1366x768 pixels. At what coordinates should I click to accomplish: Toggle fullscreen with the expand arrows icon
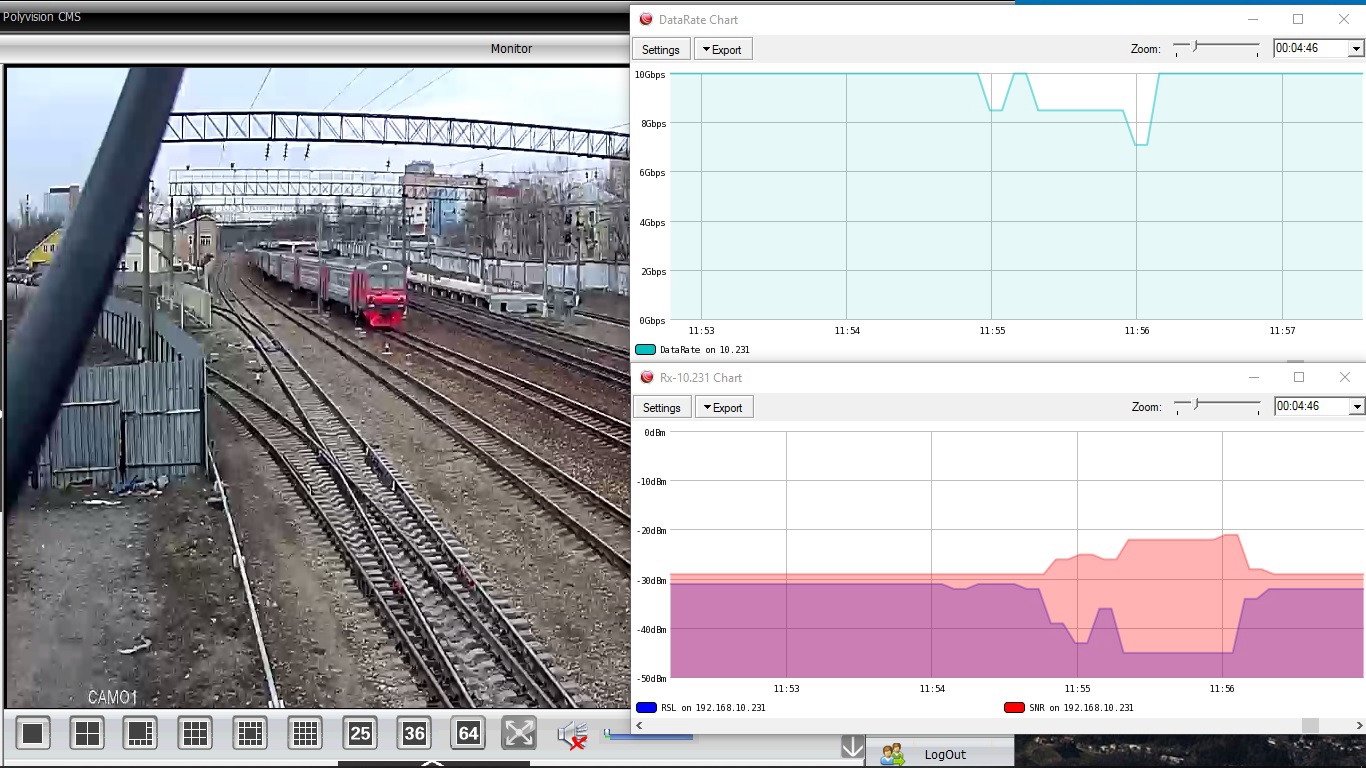coord(519,733)
